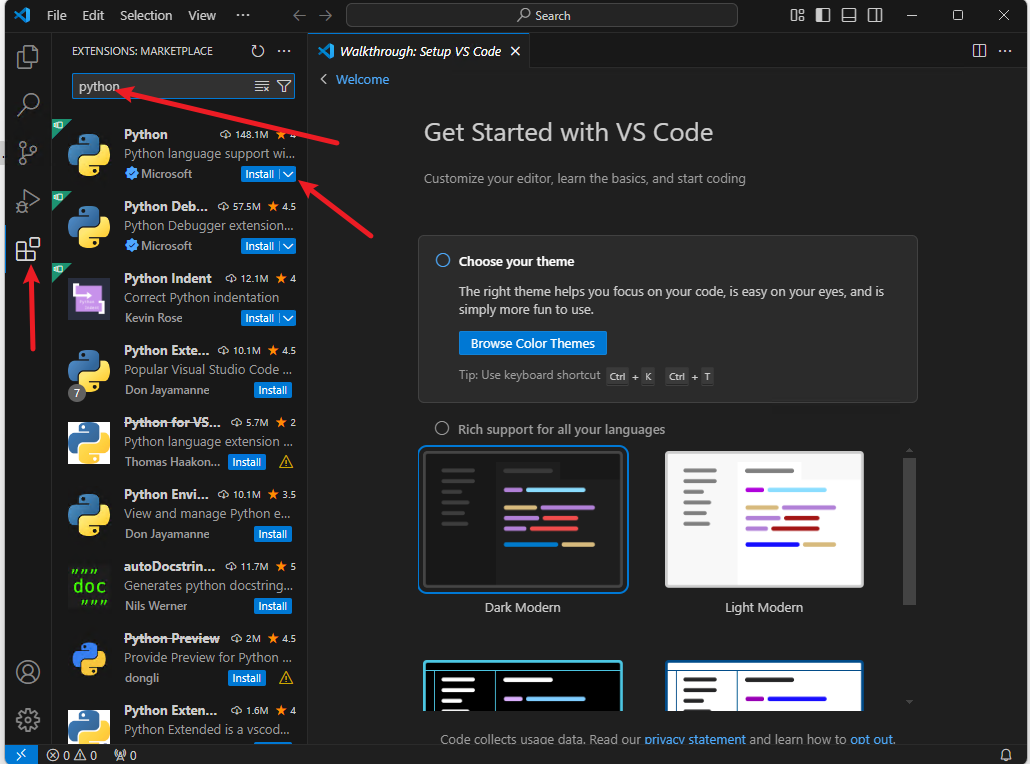Go forward using the navigation arrow

[325, 15]
